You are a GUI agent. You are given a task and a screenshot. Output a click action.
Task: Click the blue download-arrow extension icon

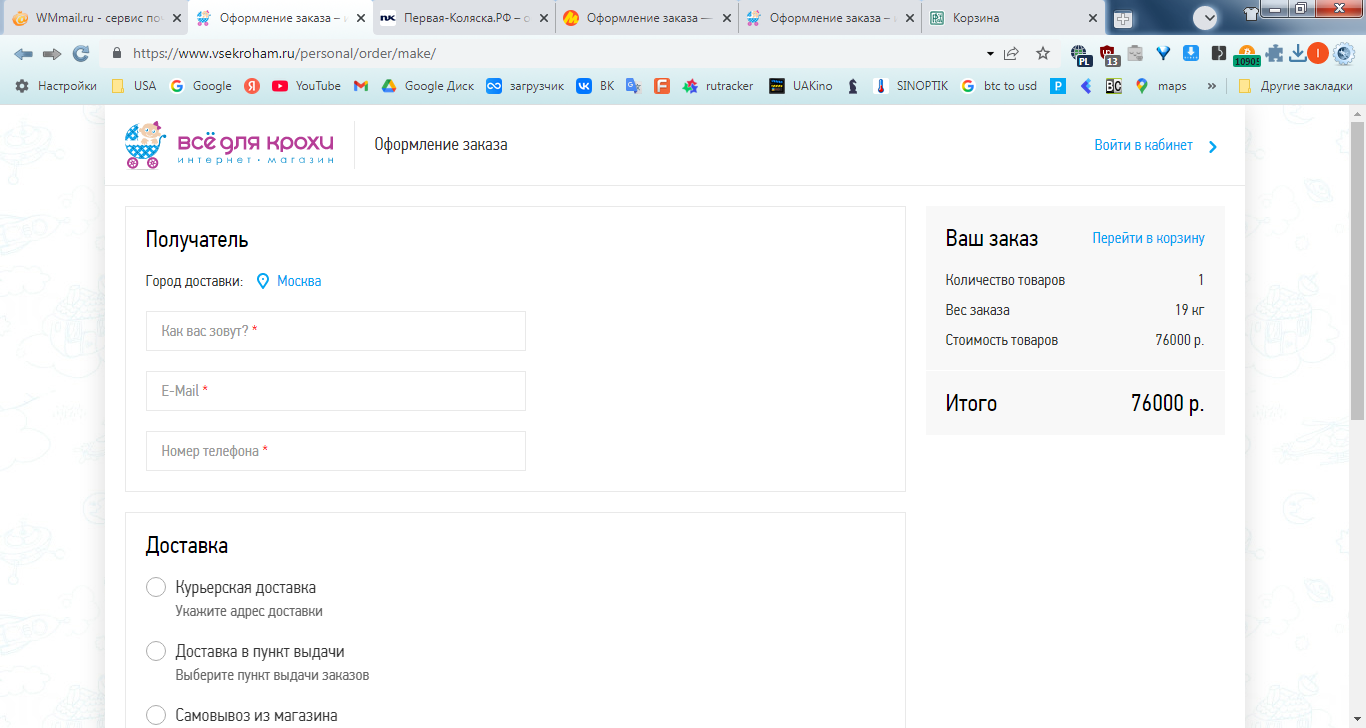coord(1191,53)
